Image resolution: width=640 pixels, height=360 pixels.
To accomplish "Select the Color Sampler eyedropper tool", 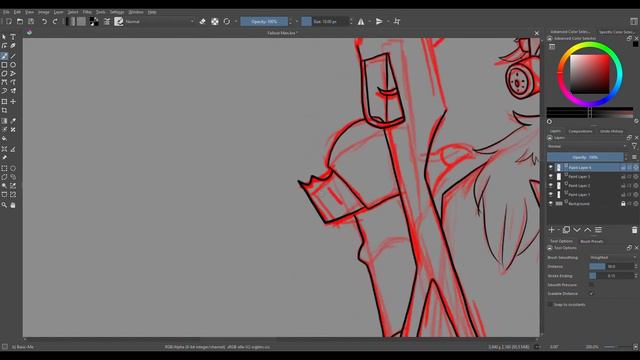I will (x=13, y=121).
